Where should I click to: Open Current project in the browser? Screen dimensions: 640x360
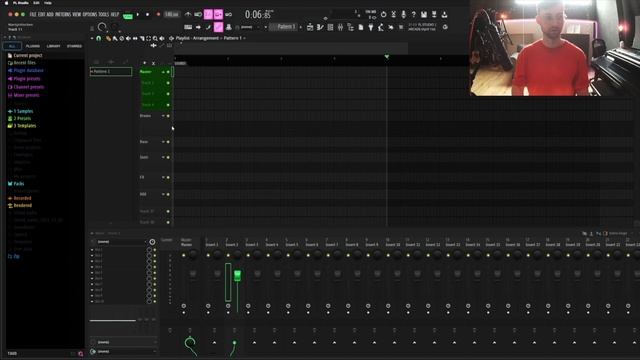25,55
